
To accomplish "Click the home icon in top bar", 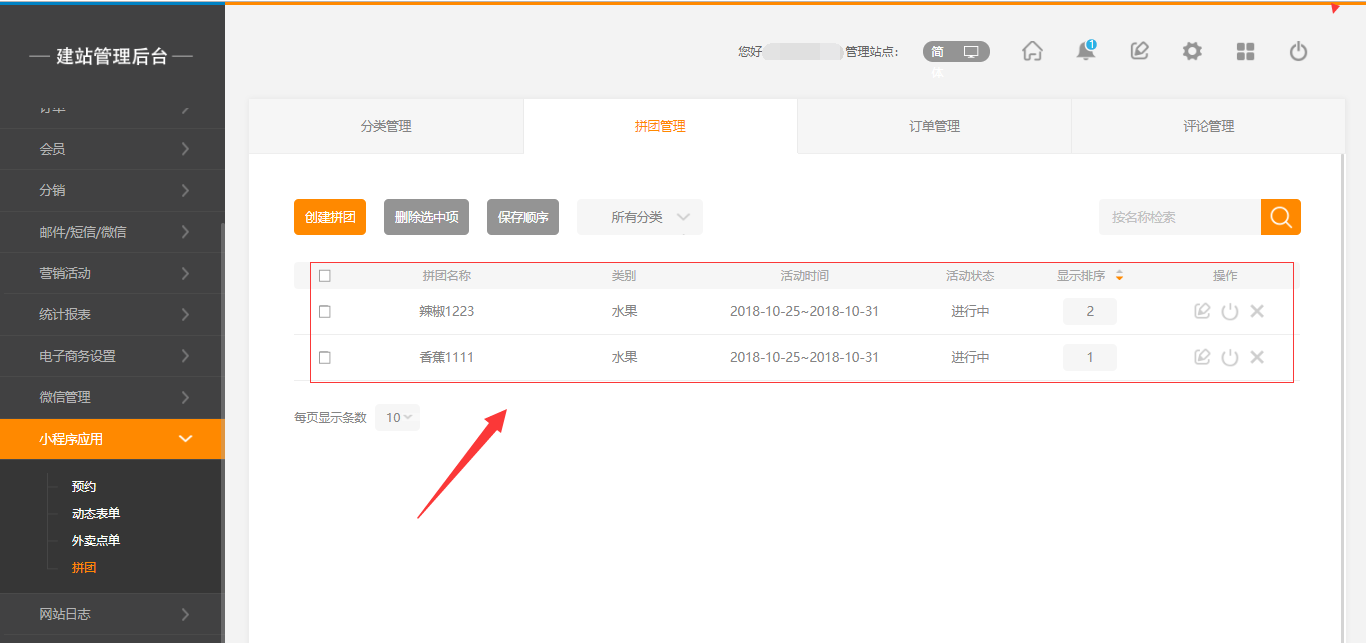I will (1032, 51).
